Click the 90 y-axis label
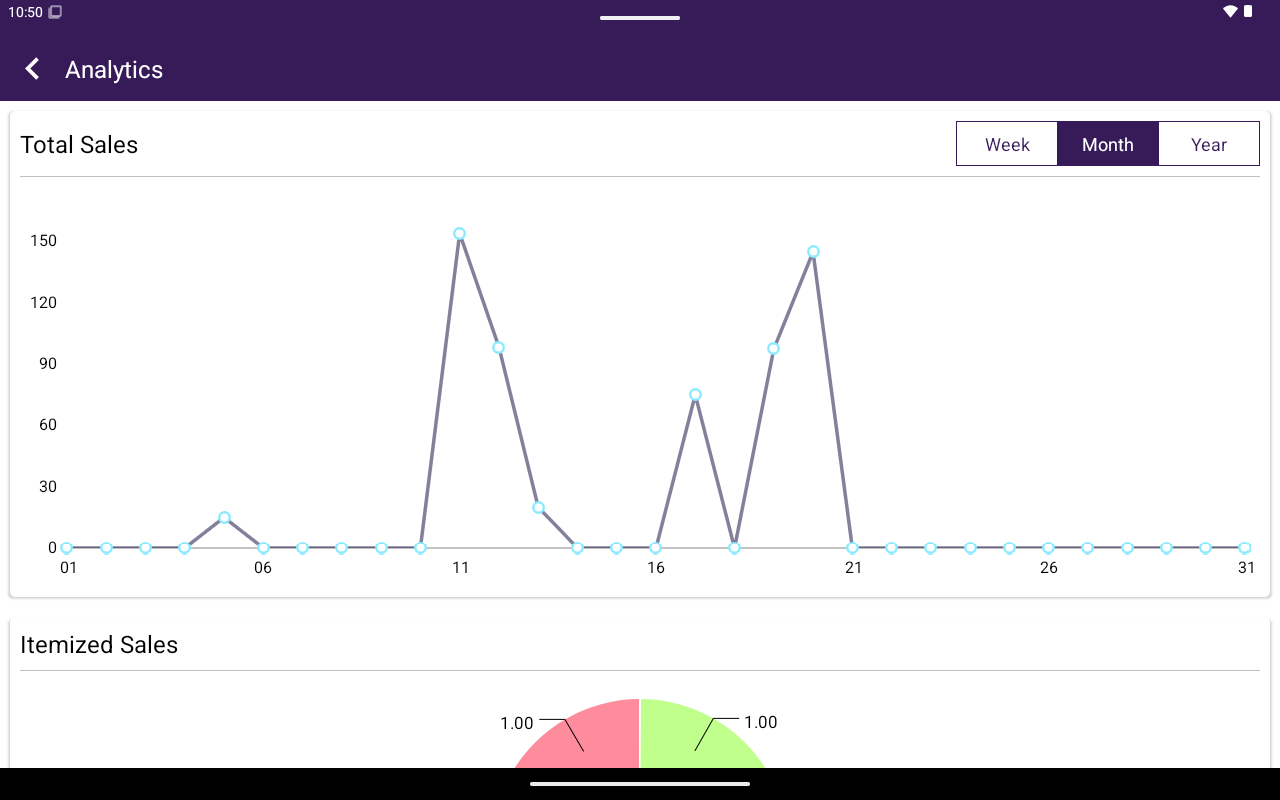1280x800 pixels. (48, 364)
